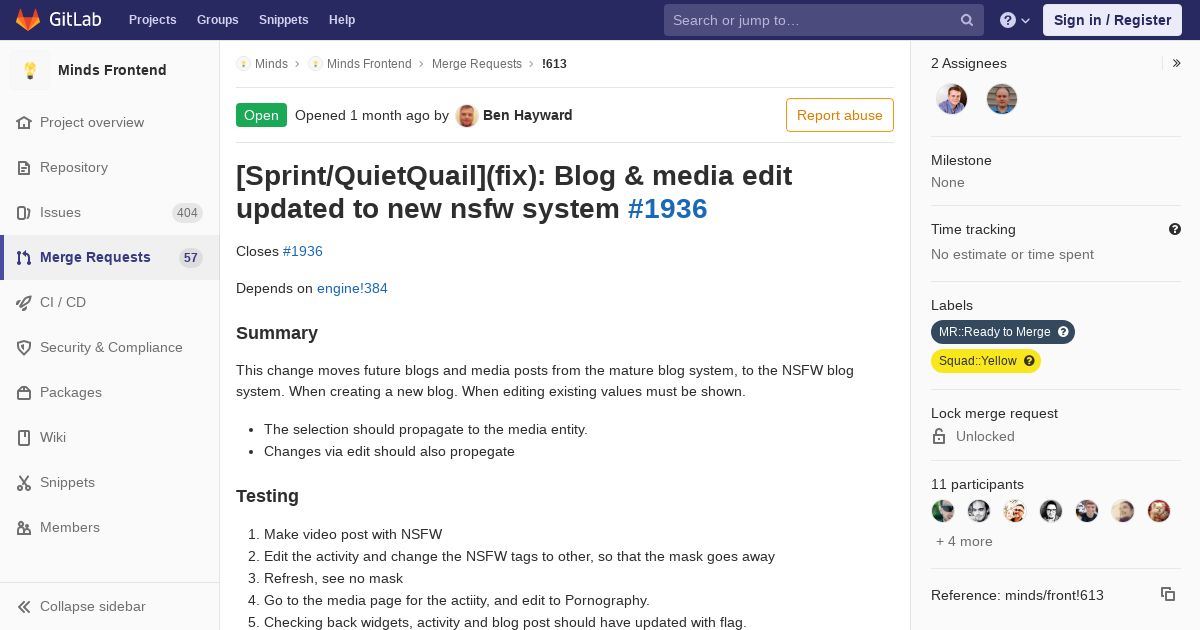Open the Help question-mark dropdown
This screenshot has height=630, width=1200.
[x=1015, y=20]
